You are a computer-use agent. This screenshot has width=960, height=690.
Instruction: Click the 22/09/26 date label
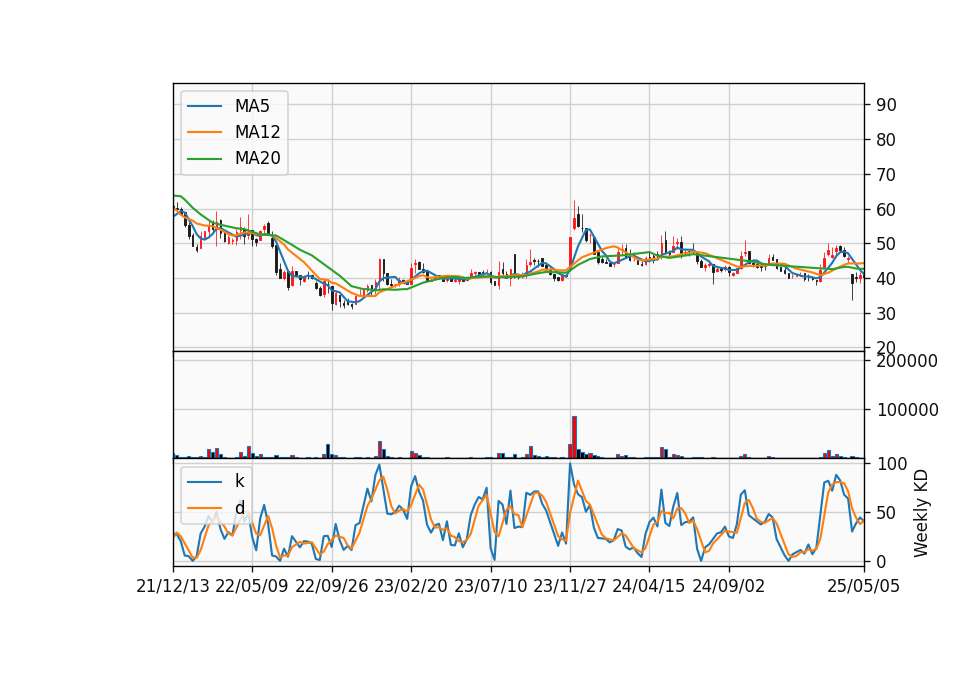332,587
